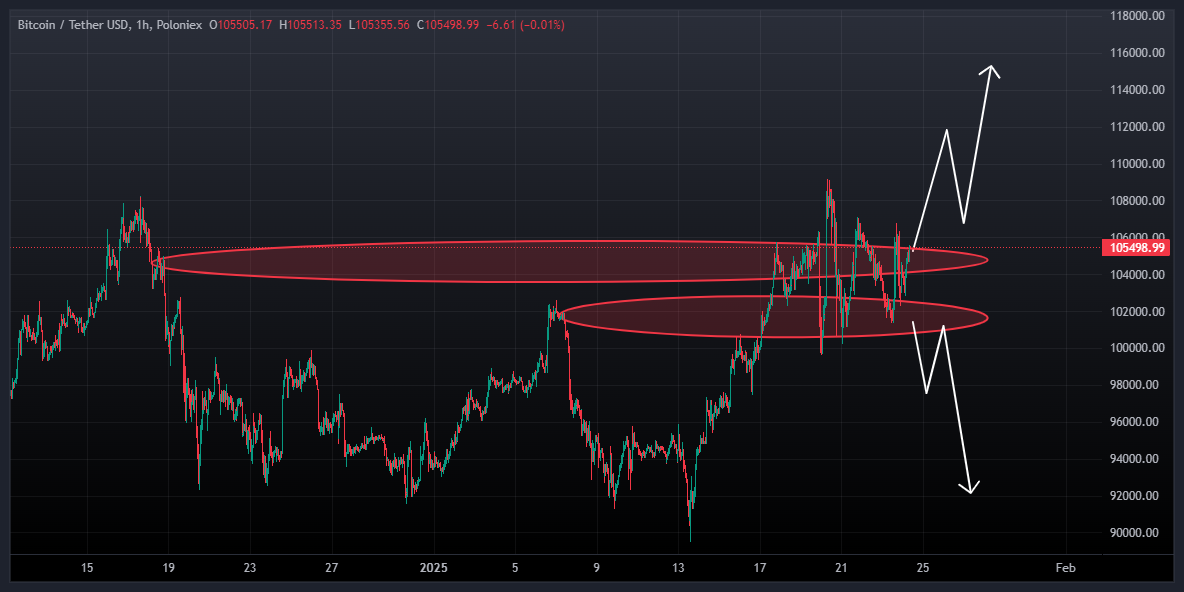Click the 94000.00 price axis label

[x=1135, y=459]
